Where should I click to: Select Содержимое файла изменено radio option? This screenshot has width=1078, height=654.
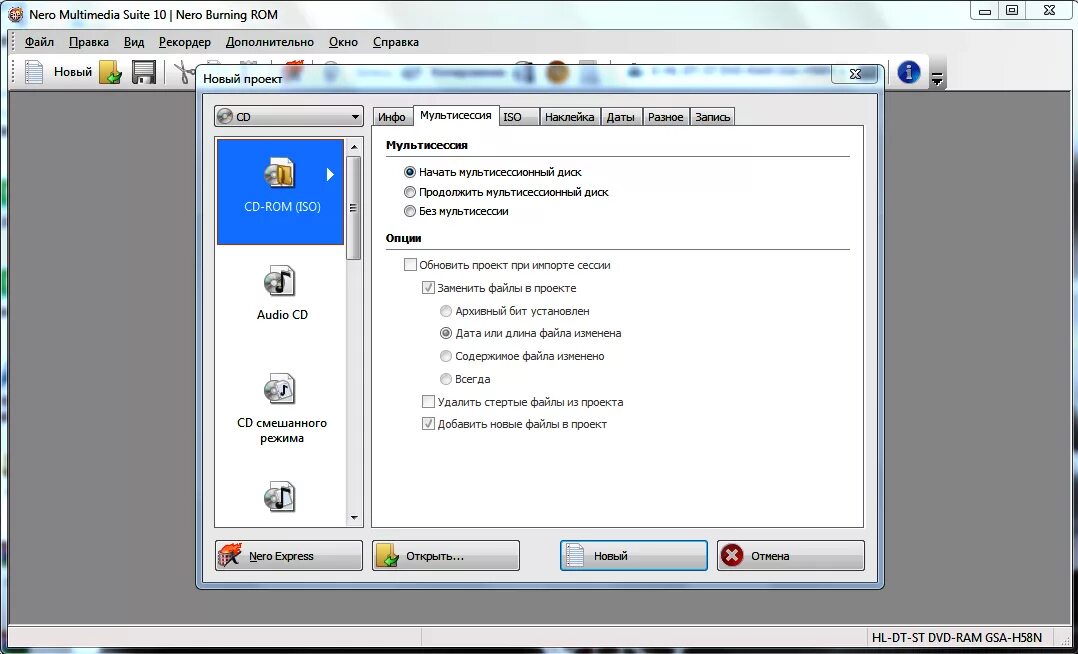pos(446,356)
